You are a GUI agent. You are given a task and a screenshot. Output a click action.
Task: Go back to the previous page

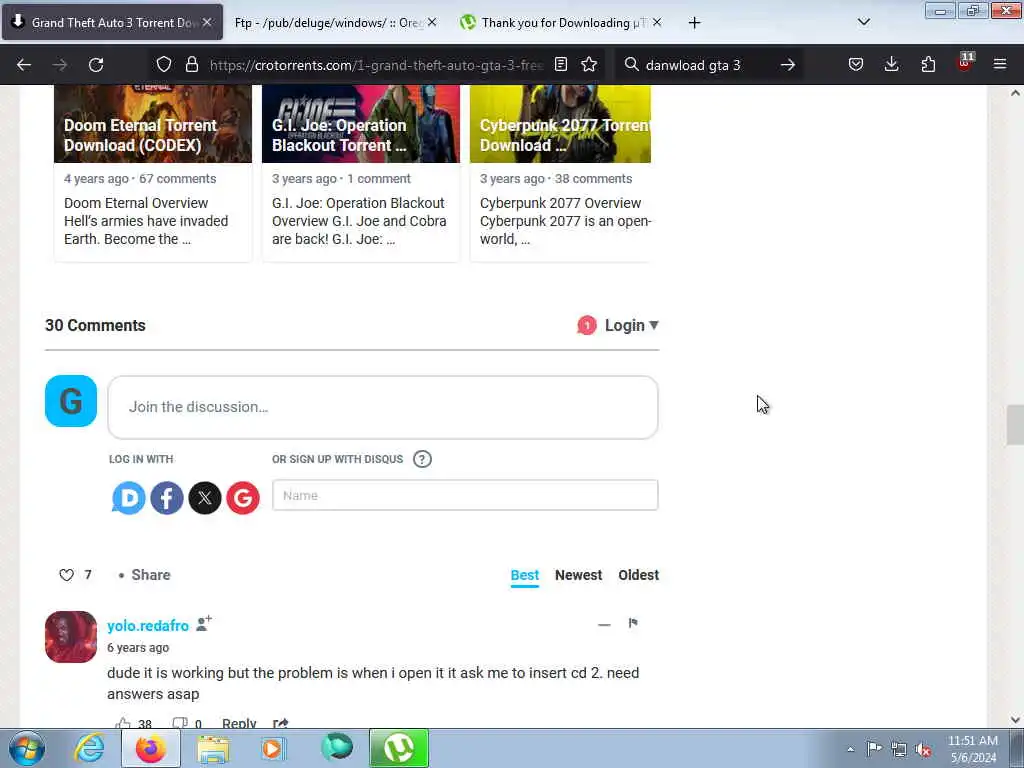24,65
